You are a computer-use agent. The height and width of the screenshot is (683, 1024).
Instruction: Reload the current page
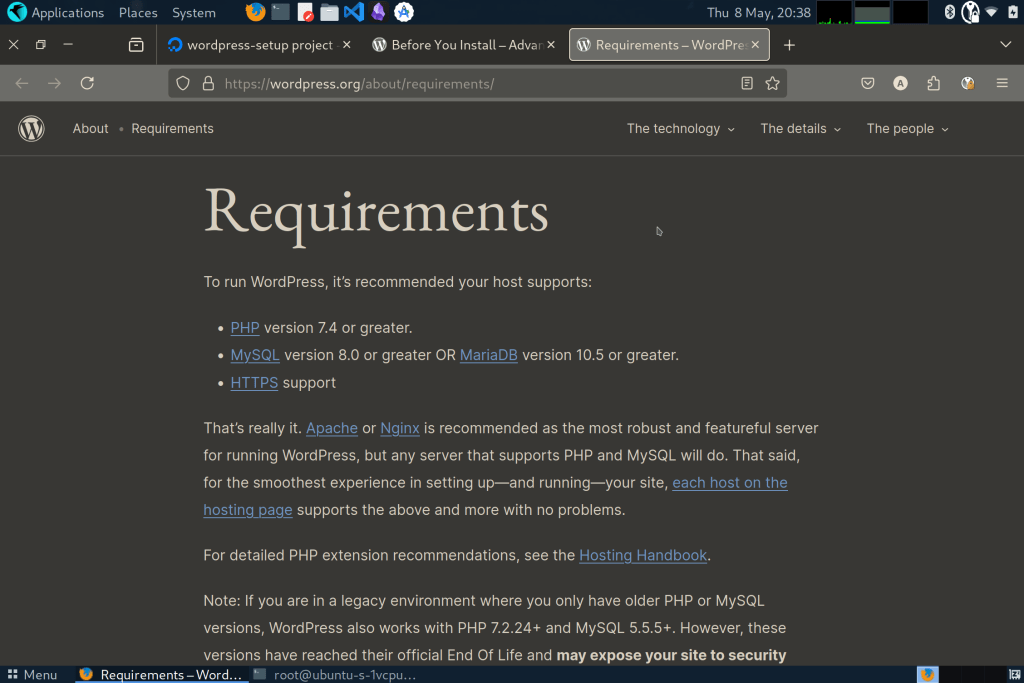tap(87, 83)
